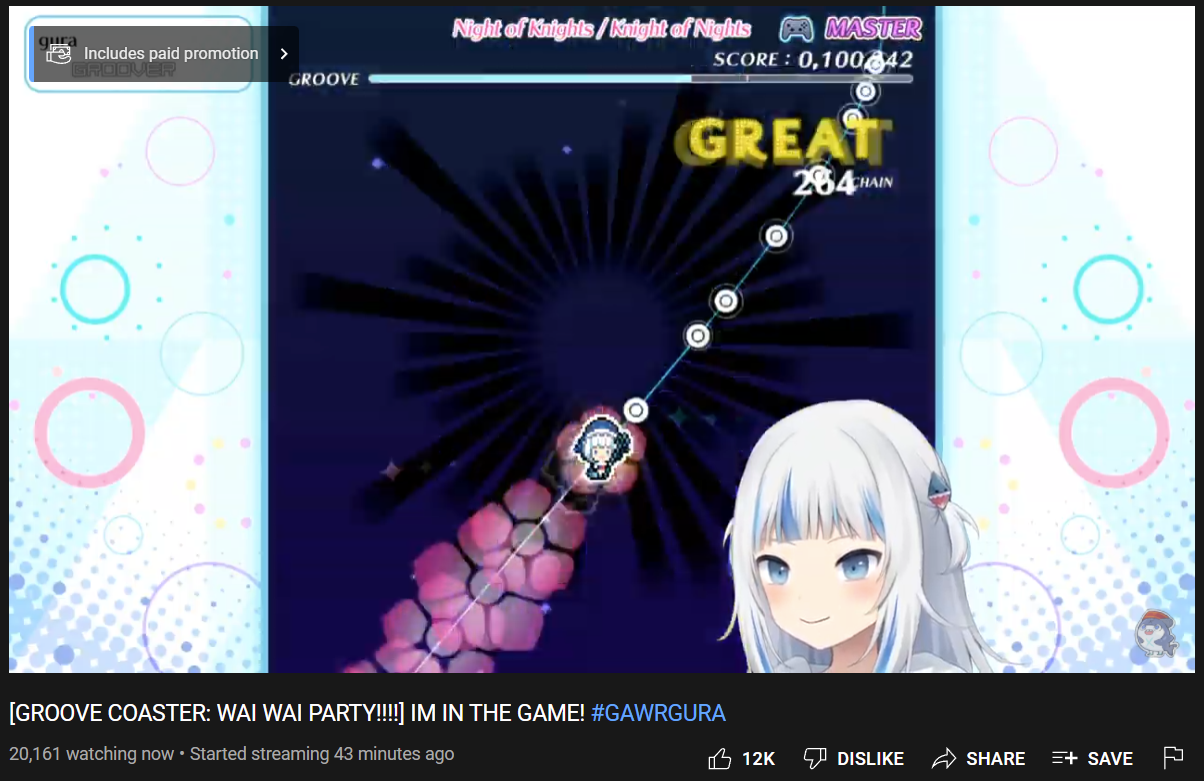Click the GROOVE gauge progress bar
Viewport: 1204px width, 781px height.
coord(640,78)
